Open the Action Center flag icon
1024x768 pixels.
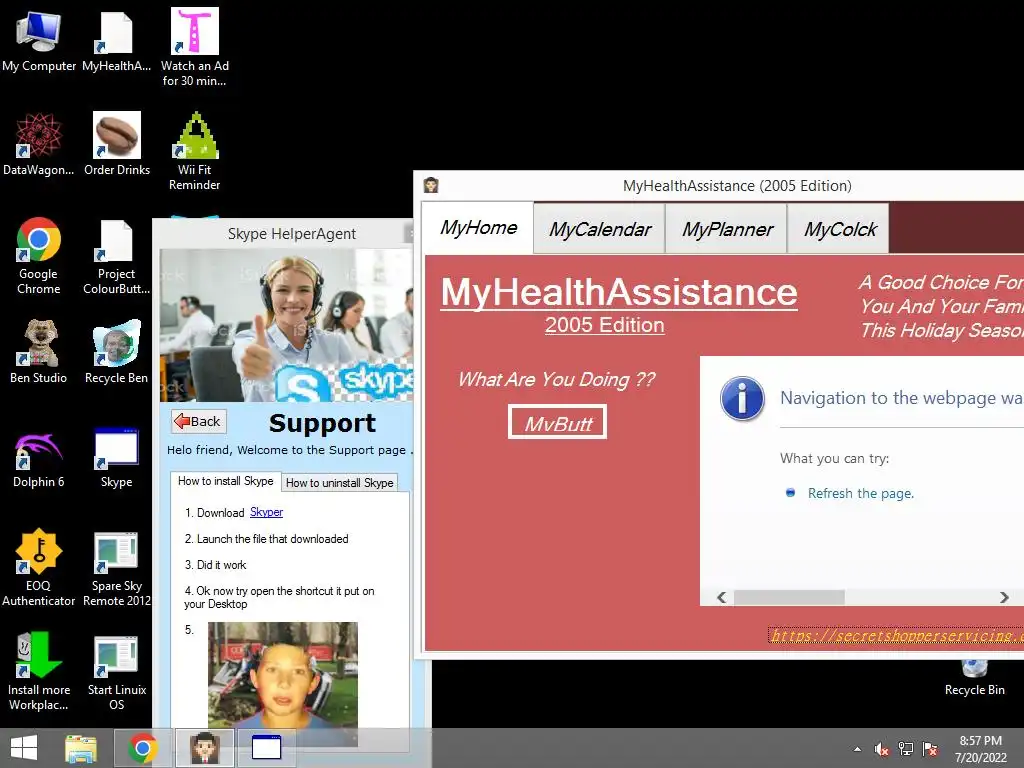930,749
